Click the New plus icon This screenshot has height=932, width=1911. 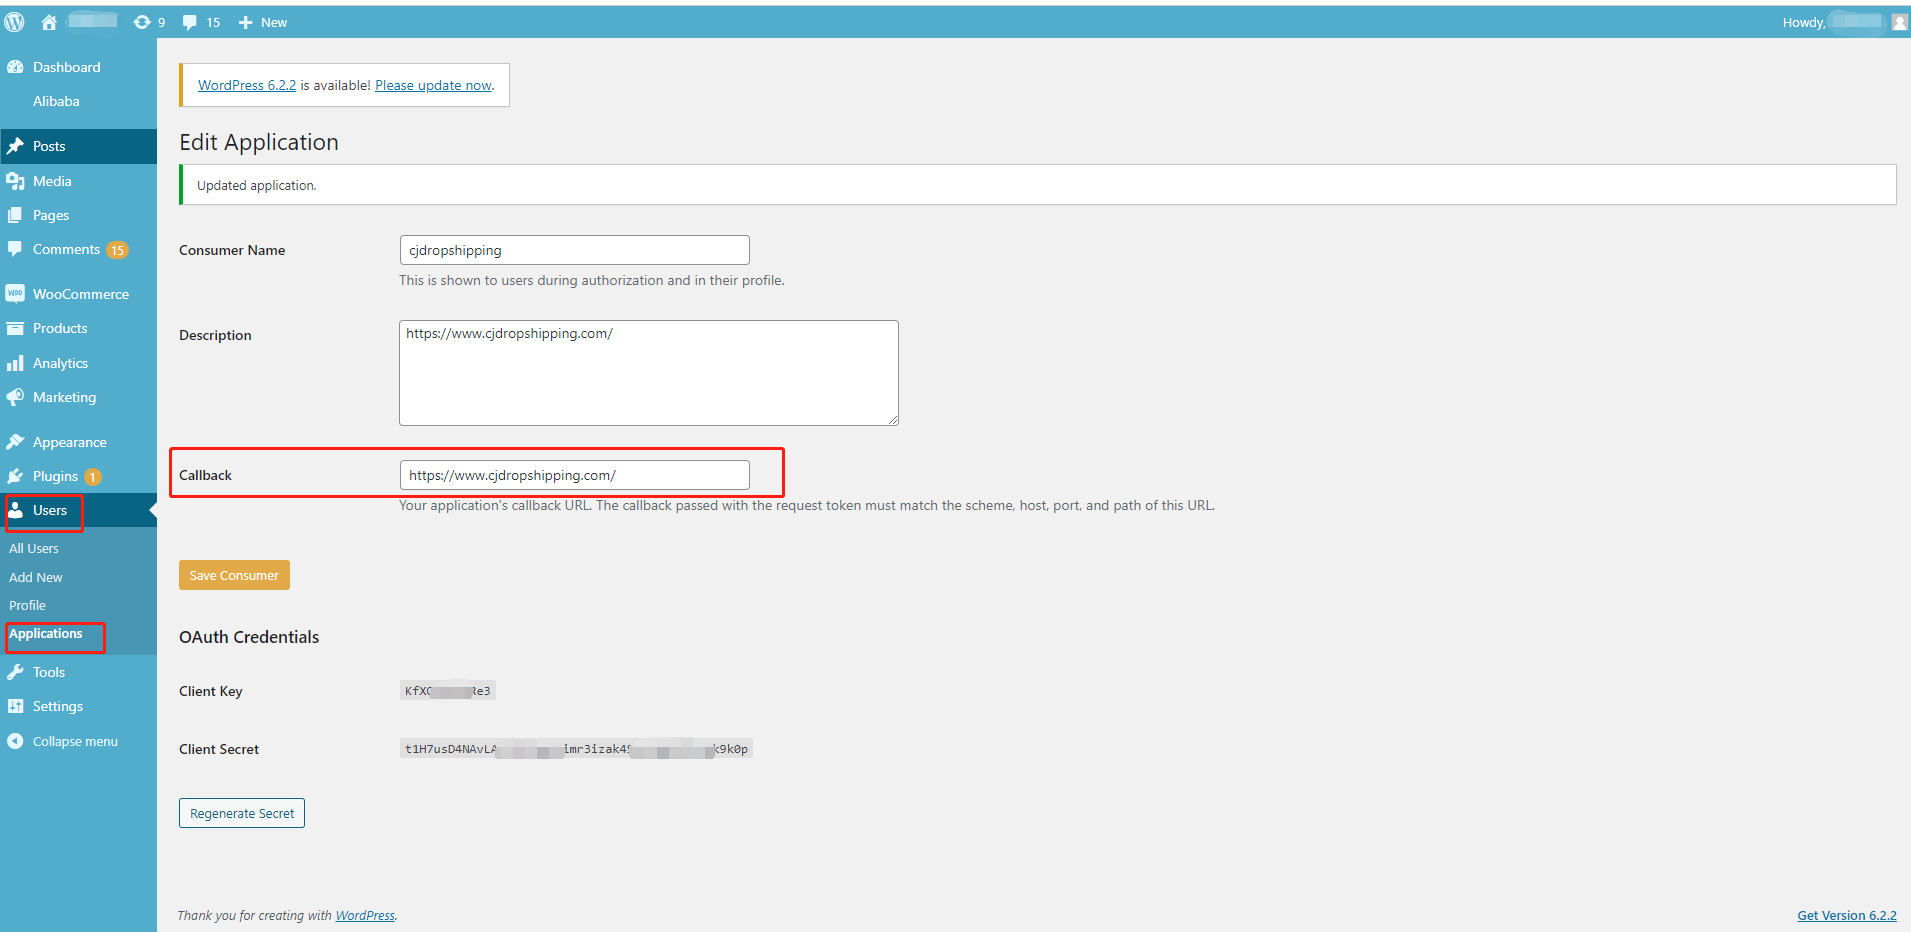coord(245,22)
